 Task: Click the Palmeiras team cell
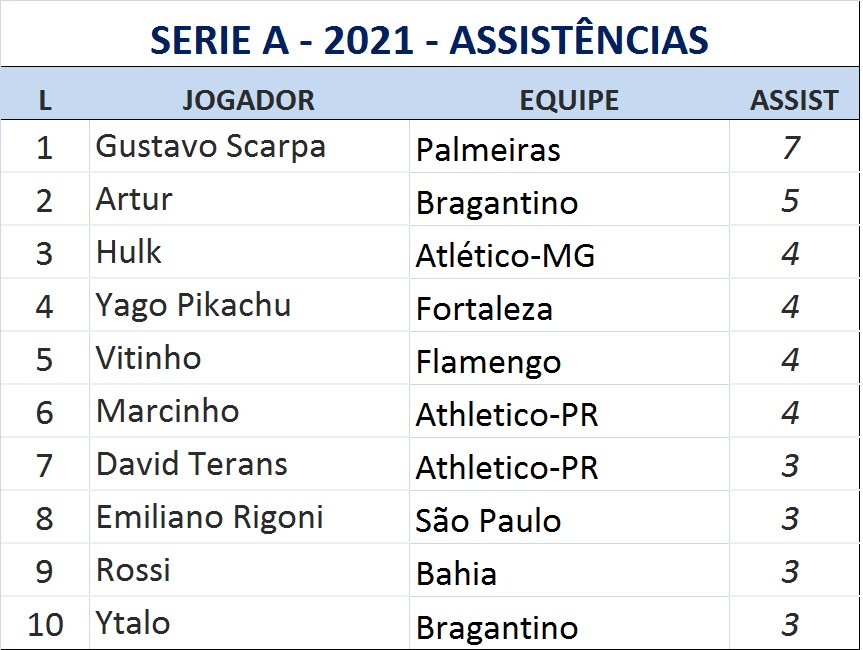point(488,150)
